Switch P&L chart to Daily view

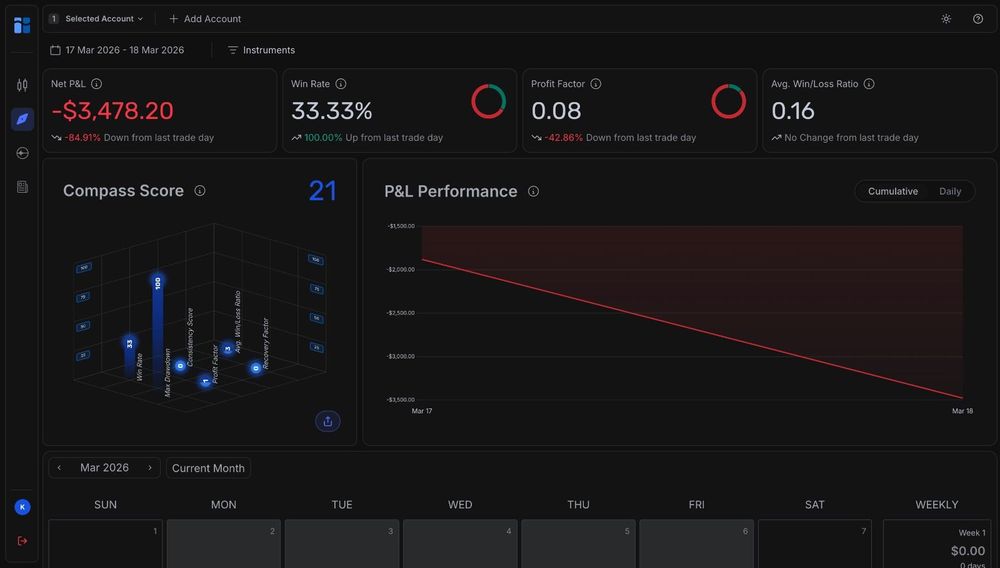[949, 191]
